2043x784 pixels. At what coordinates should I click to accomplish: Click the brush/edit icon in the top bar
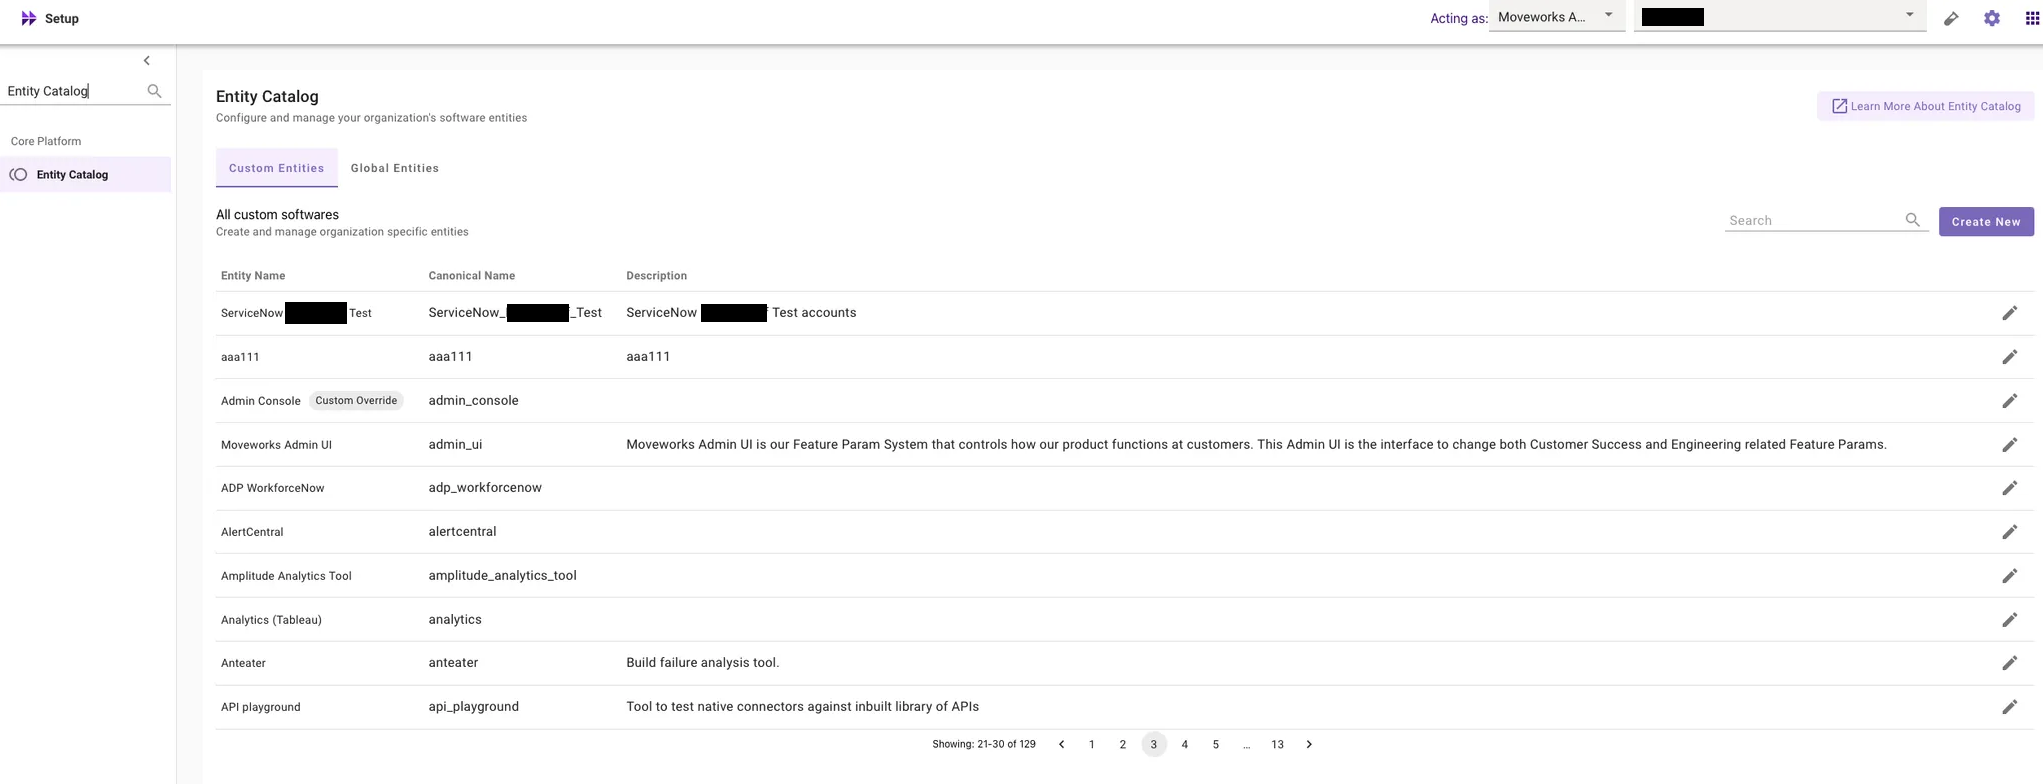[x=1951, y=18]
